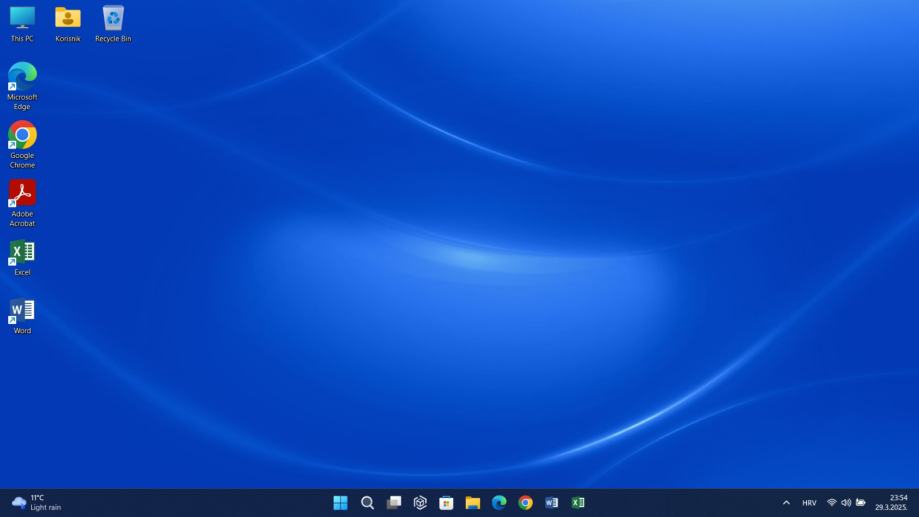Screen dimensions: 919x517
Task: Launch Word from the taskbar
Action: point(551,503)
